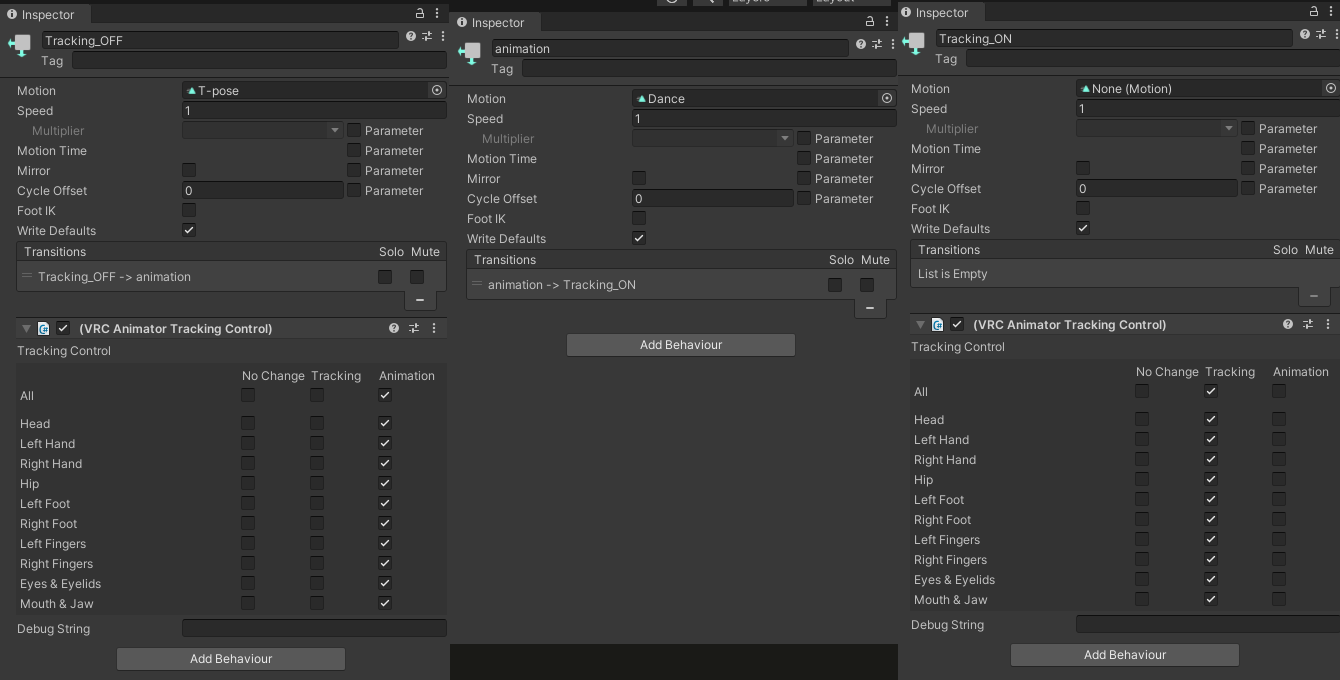
Task: Remove transition with minus in Tracking_OFF inspector
Action: click(419, 300)
